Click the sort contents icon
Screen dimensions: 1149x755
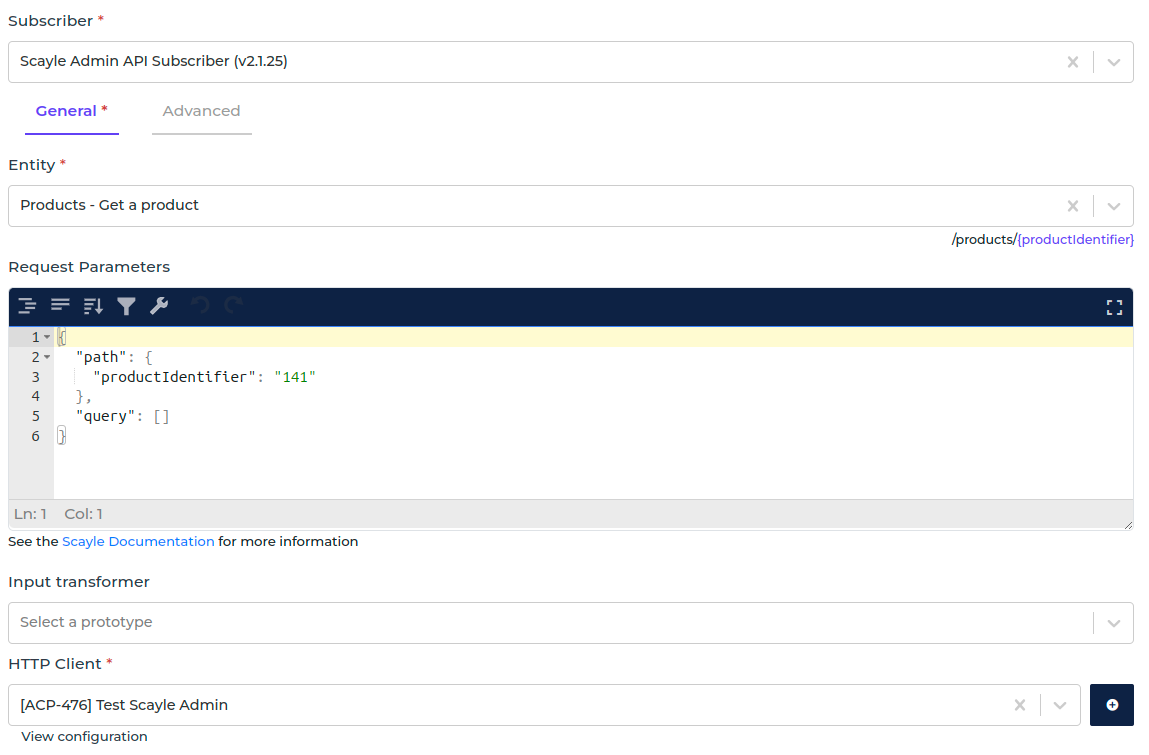tap(93, 306)
